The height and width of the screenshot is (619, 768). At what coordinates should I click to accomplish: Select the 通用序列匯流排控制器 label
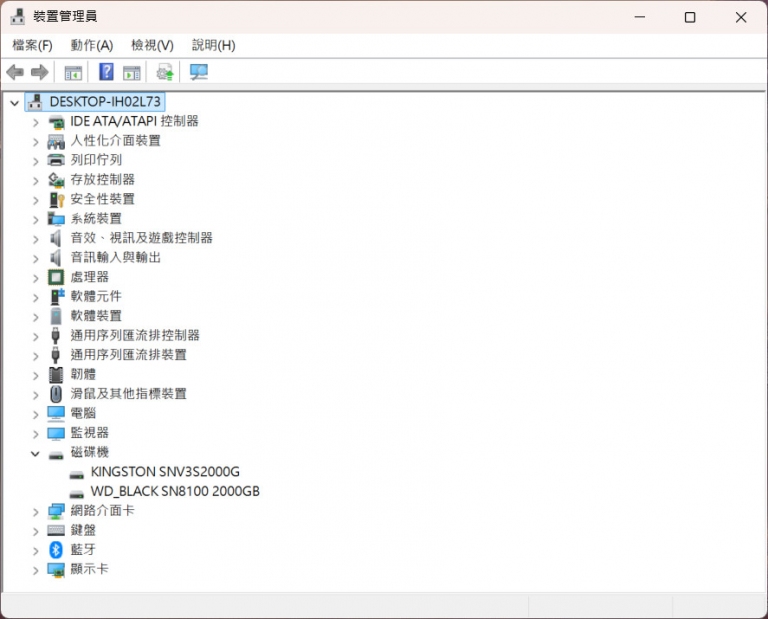click(x=135, y=335)
